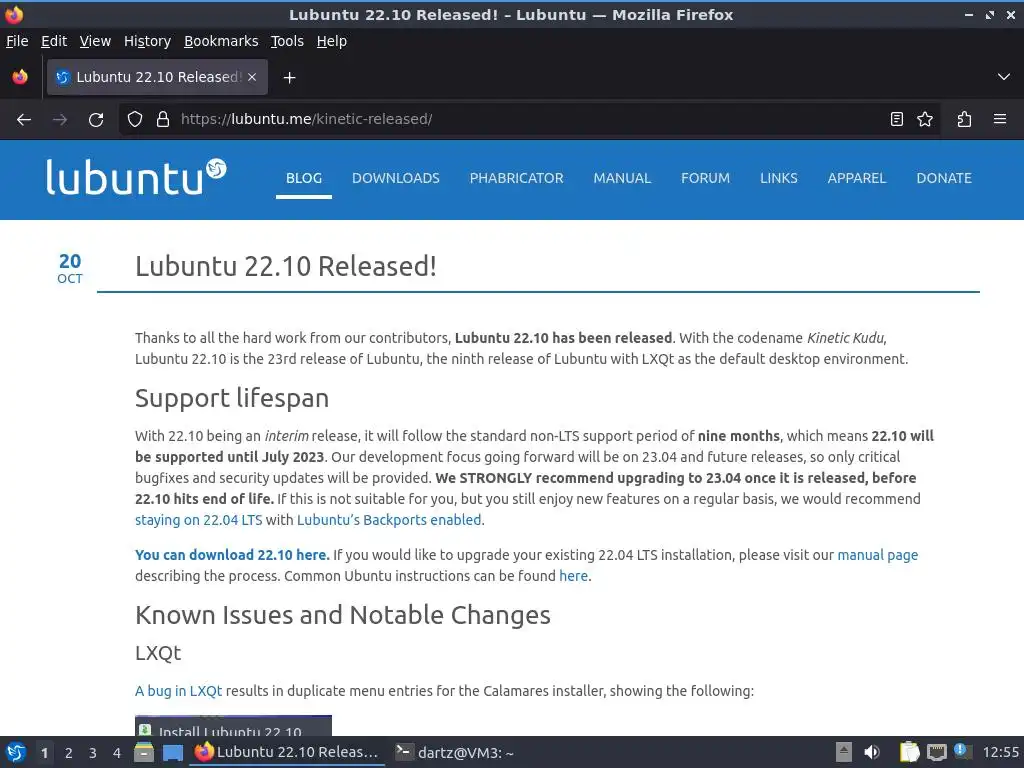Select the Firefox Lubuntu 22.10 taskbar entry
Image resolution: width=1024 pixels, height=768 pixels.
287,752
